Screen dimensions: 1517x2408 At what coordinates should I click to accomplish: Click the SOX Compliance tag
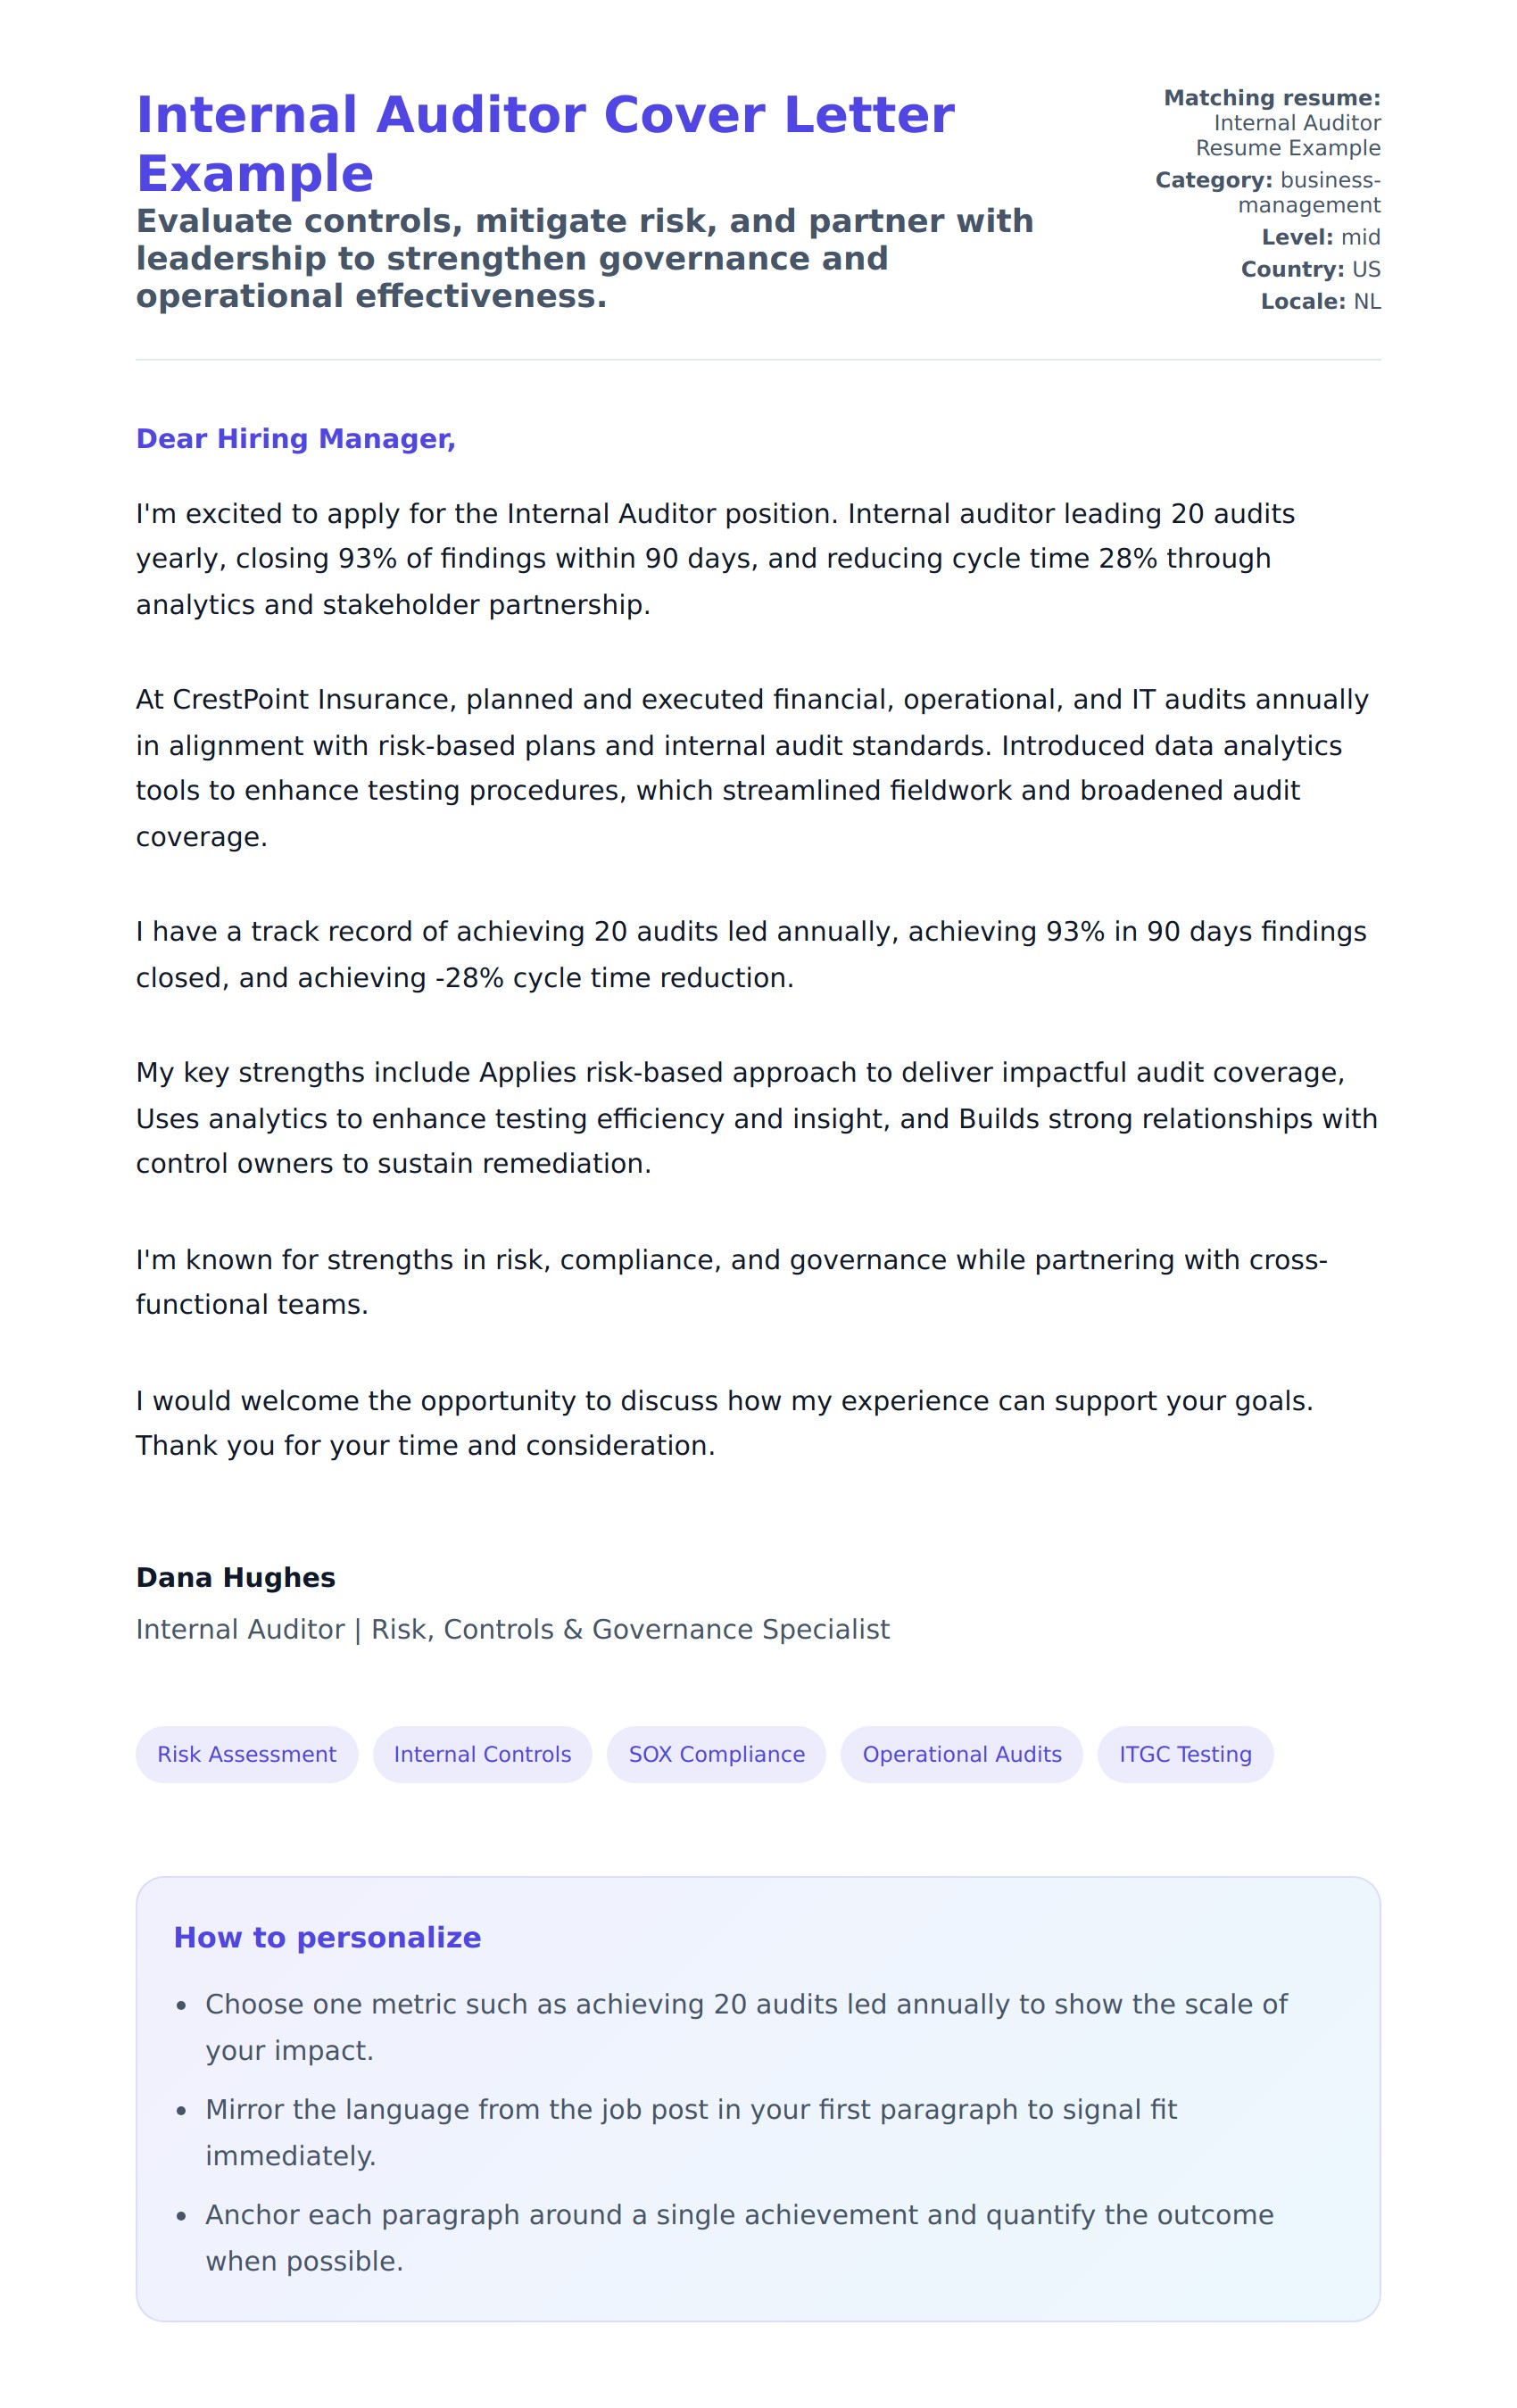(x=716, y=1754)
